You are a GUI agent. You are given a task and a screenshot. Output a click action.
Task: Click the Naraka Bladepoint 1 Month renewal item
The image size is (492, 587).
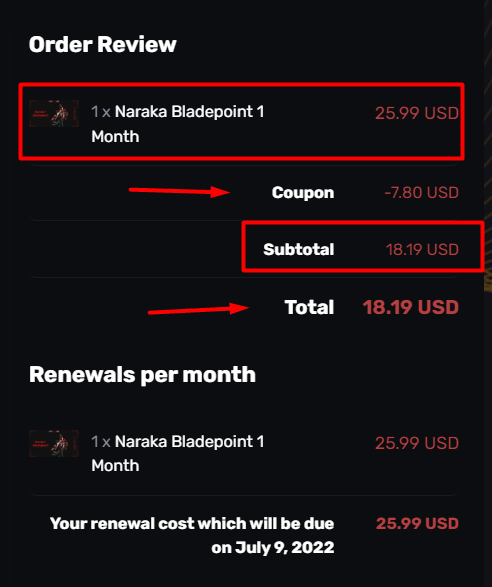point(178,453)
